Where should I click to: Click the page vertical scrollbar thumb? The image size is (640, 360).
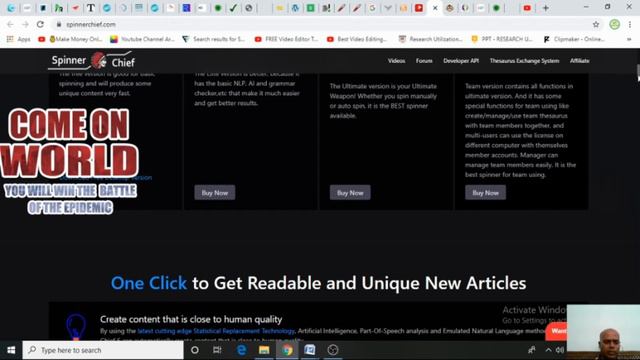638,73
